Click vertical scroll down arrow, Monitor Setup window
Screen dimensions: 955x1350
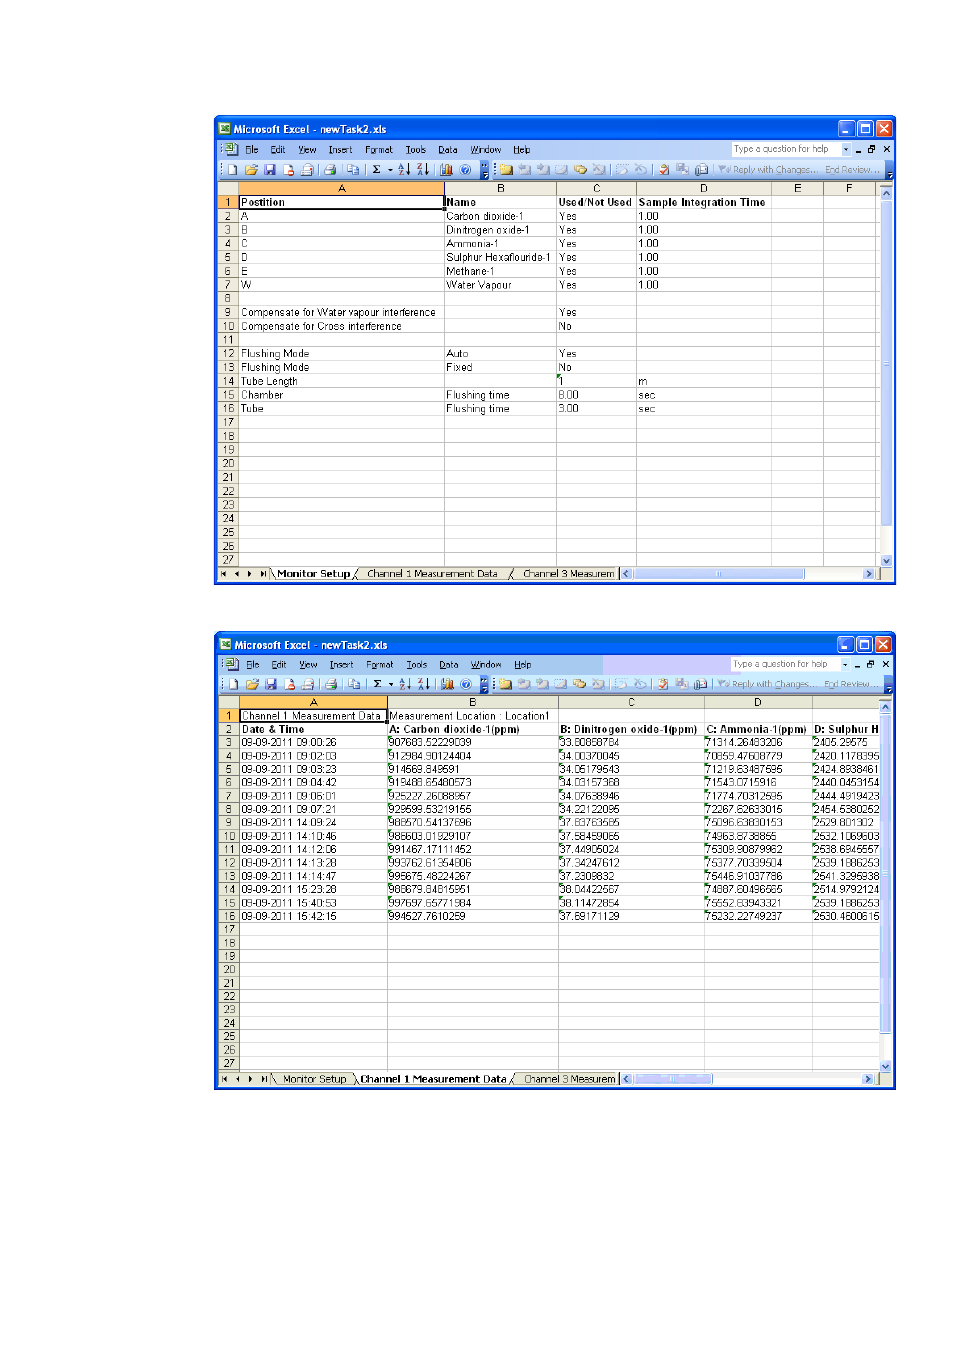click(x=886, y=561)
